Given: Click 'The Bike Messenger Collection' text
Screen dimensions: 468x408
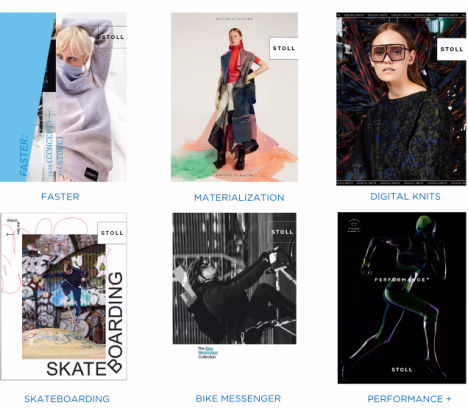Looking at the screenshot, I should 208,352.
